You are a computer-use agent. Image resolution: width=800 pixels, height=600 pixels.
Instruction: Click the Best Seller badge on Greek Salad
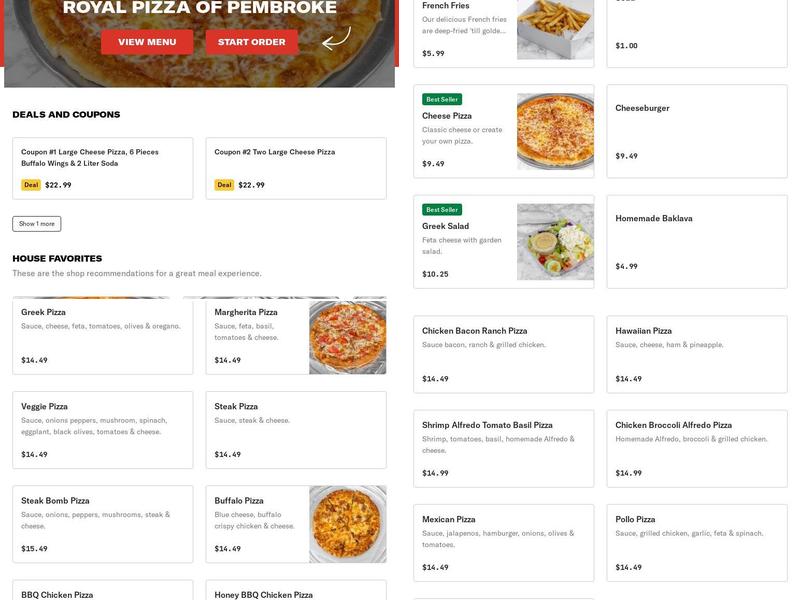439,211
